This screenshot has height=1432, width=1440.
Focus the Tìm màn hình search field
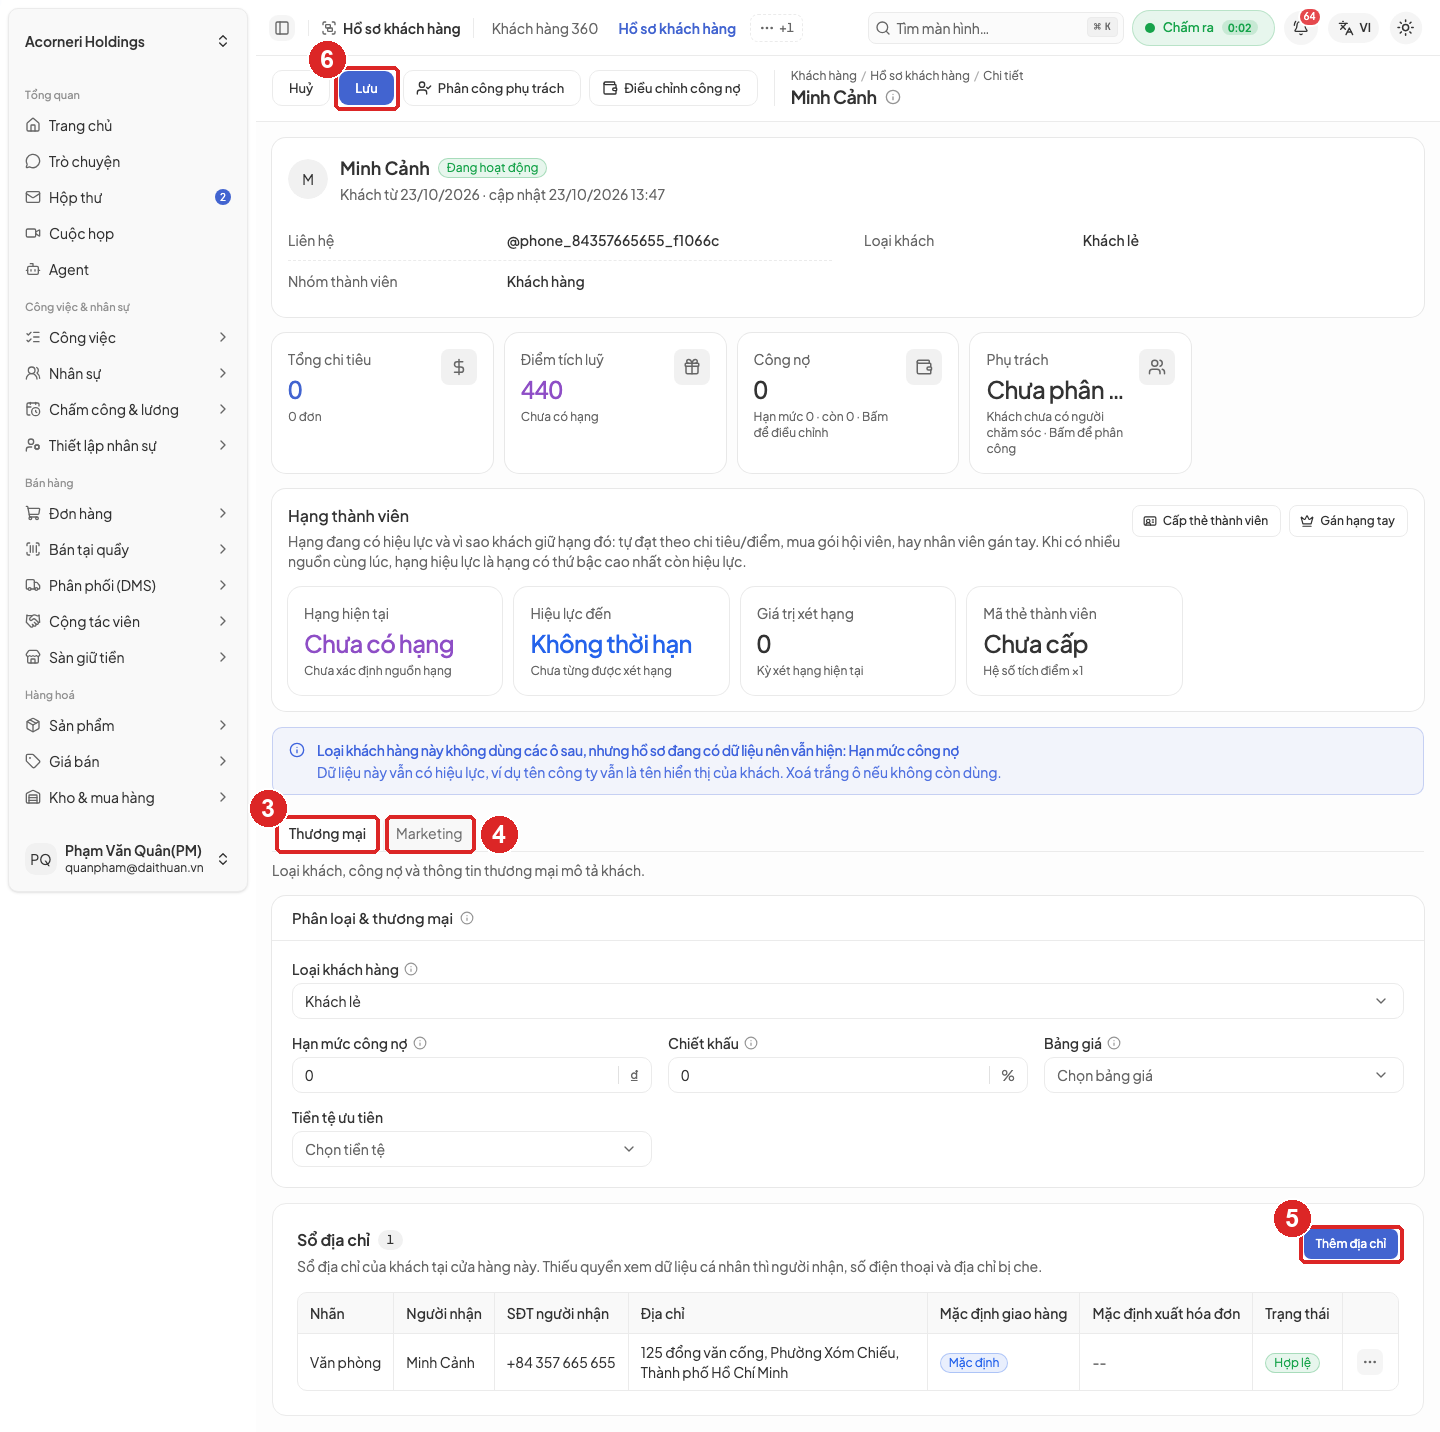995,28
